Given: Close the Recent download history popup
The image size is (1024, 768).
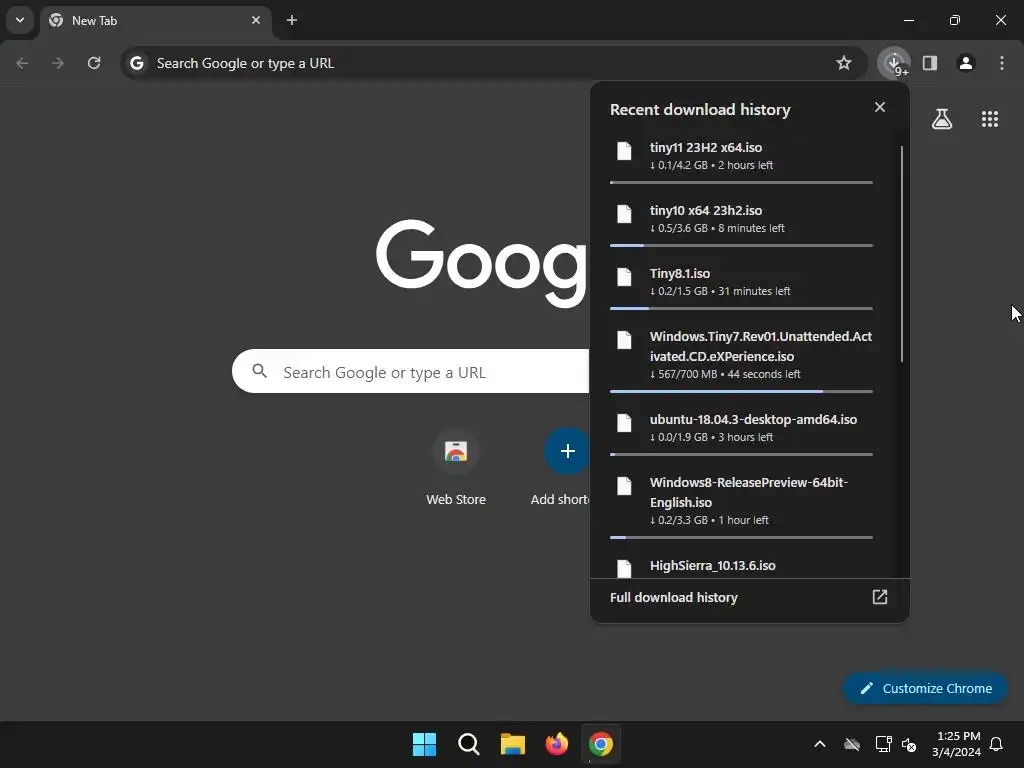Looking at the screenshot, I should pos(880,107).
